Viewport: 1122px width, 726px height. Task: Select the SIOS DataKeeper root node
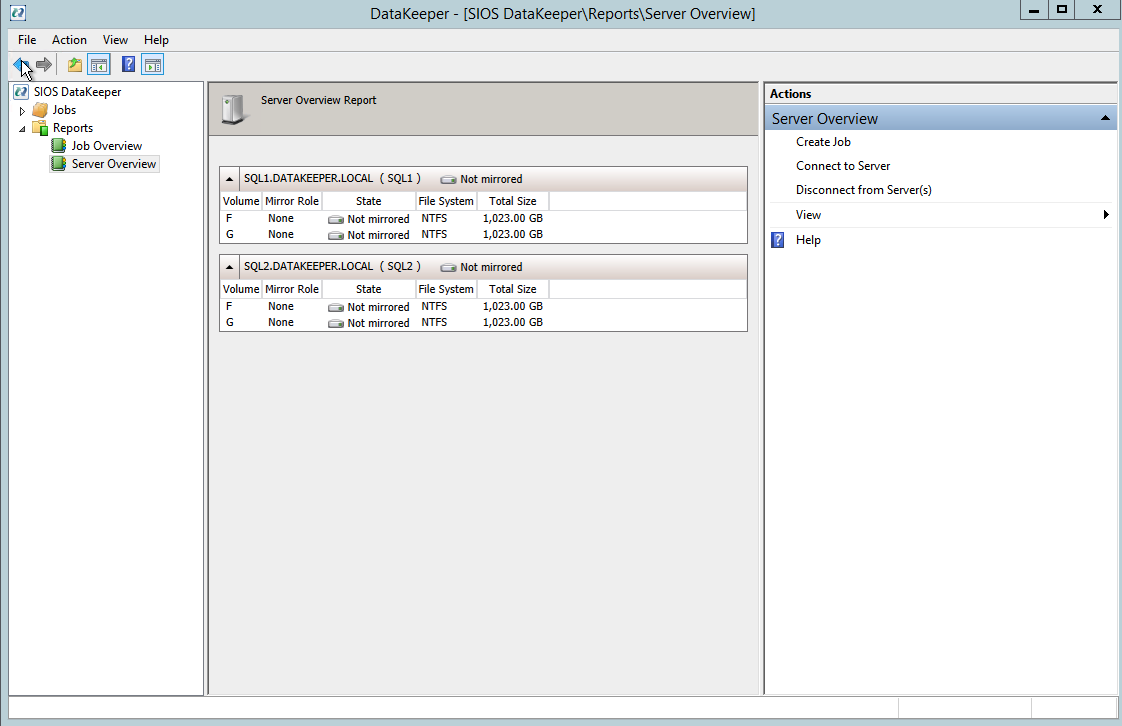[76, 92]
